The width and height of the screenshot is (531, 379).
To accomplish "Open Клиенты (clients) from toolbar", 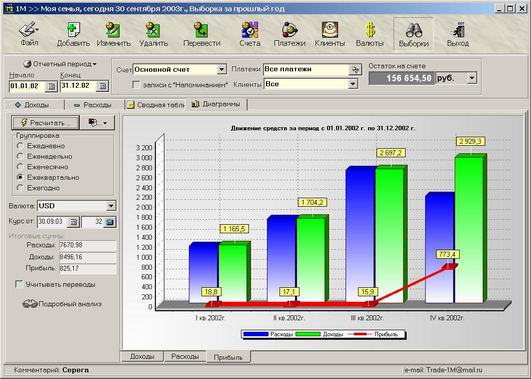I will click(x=330, y=34).
